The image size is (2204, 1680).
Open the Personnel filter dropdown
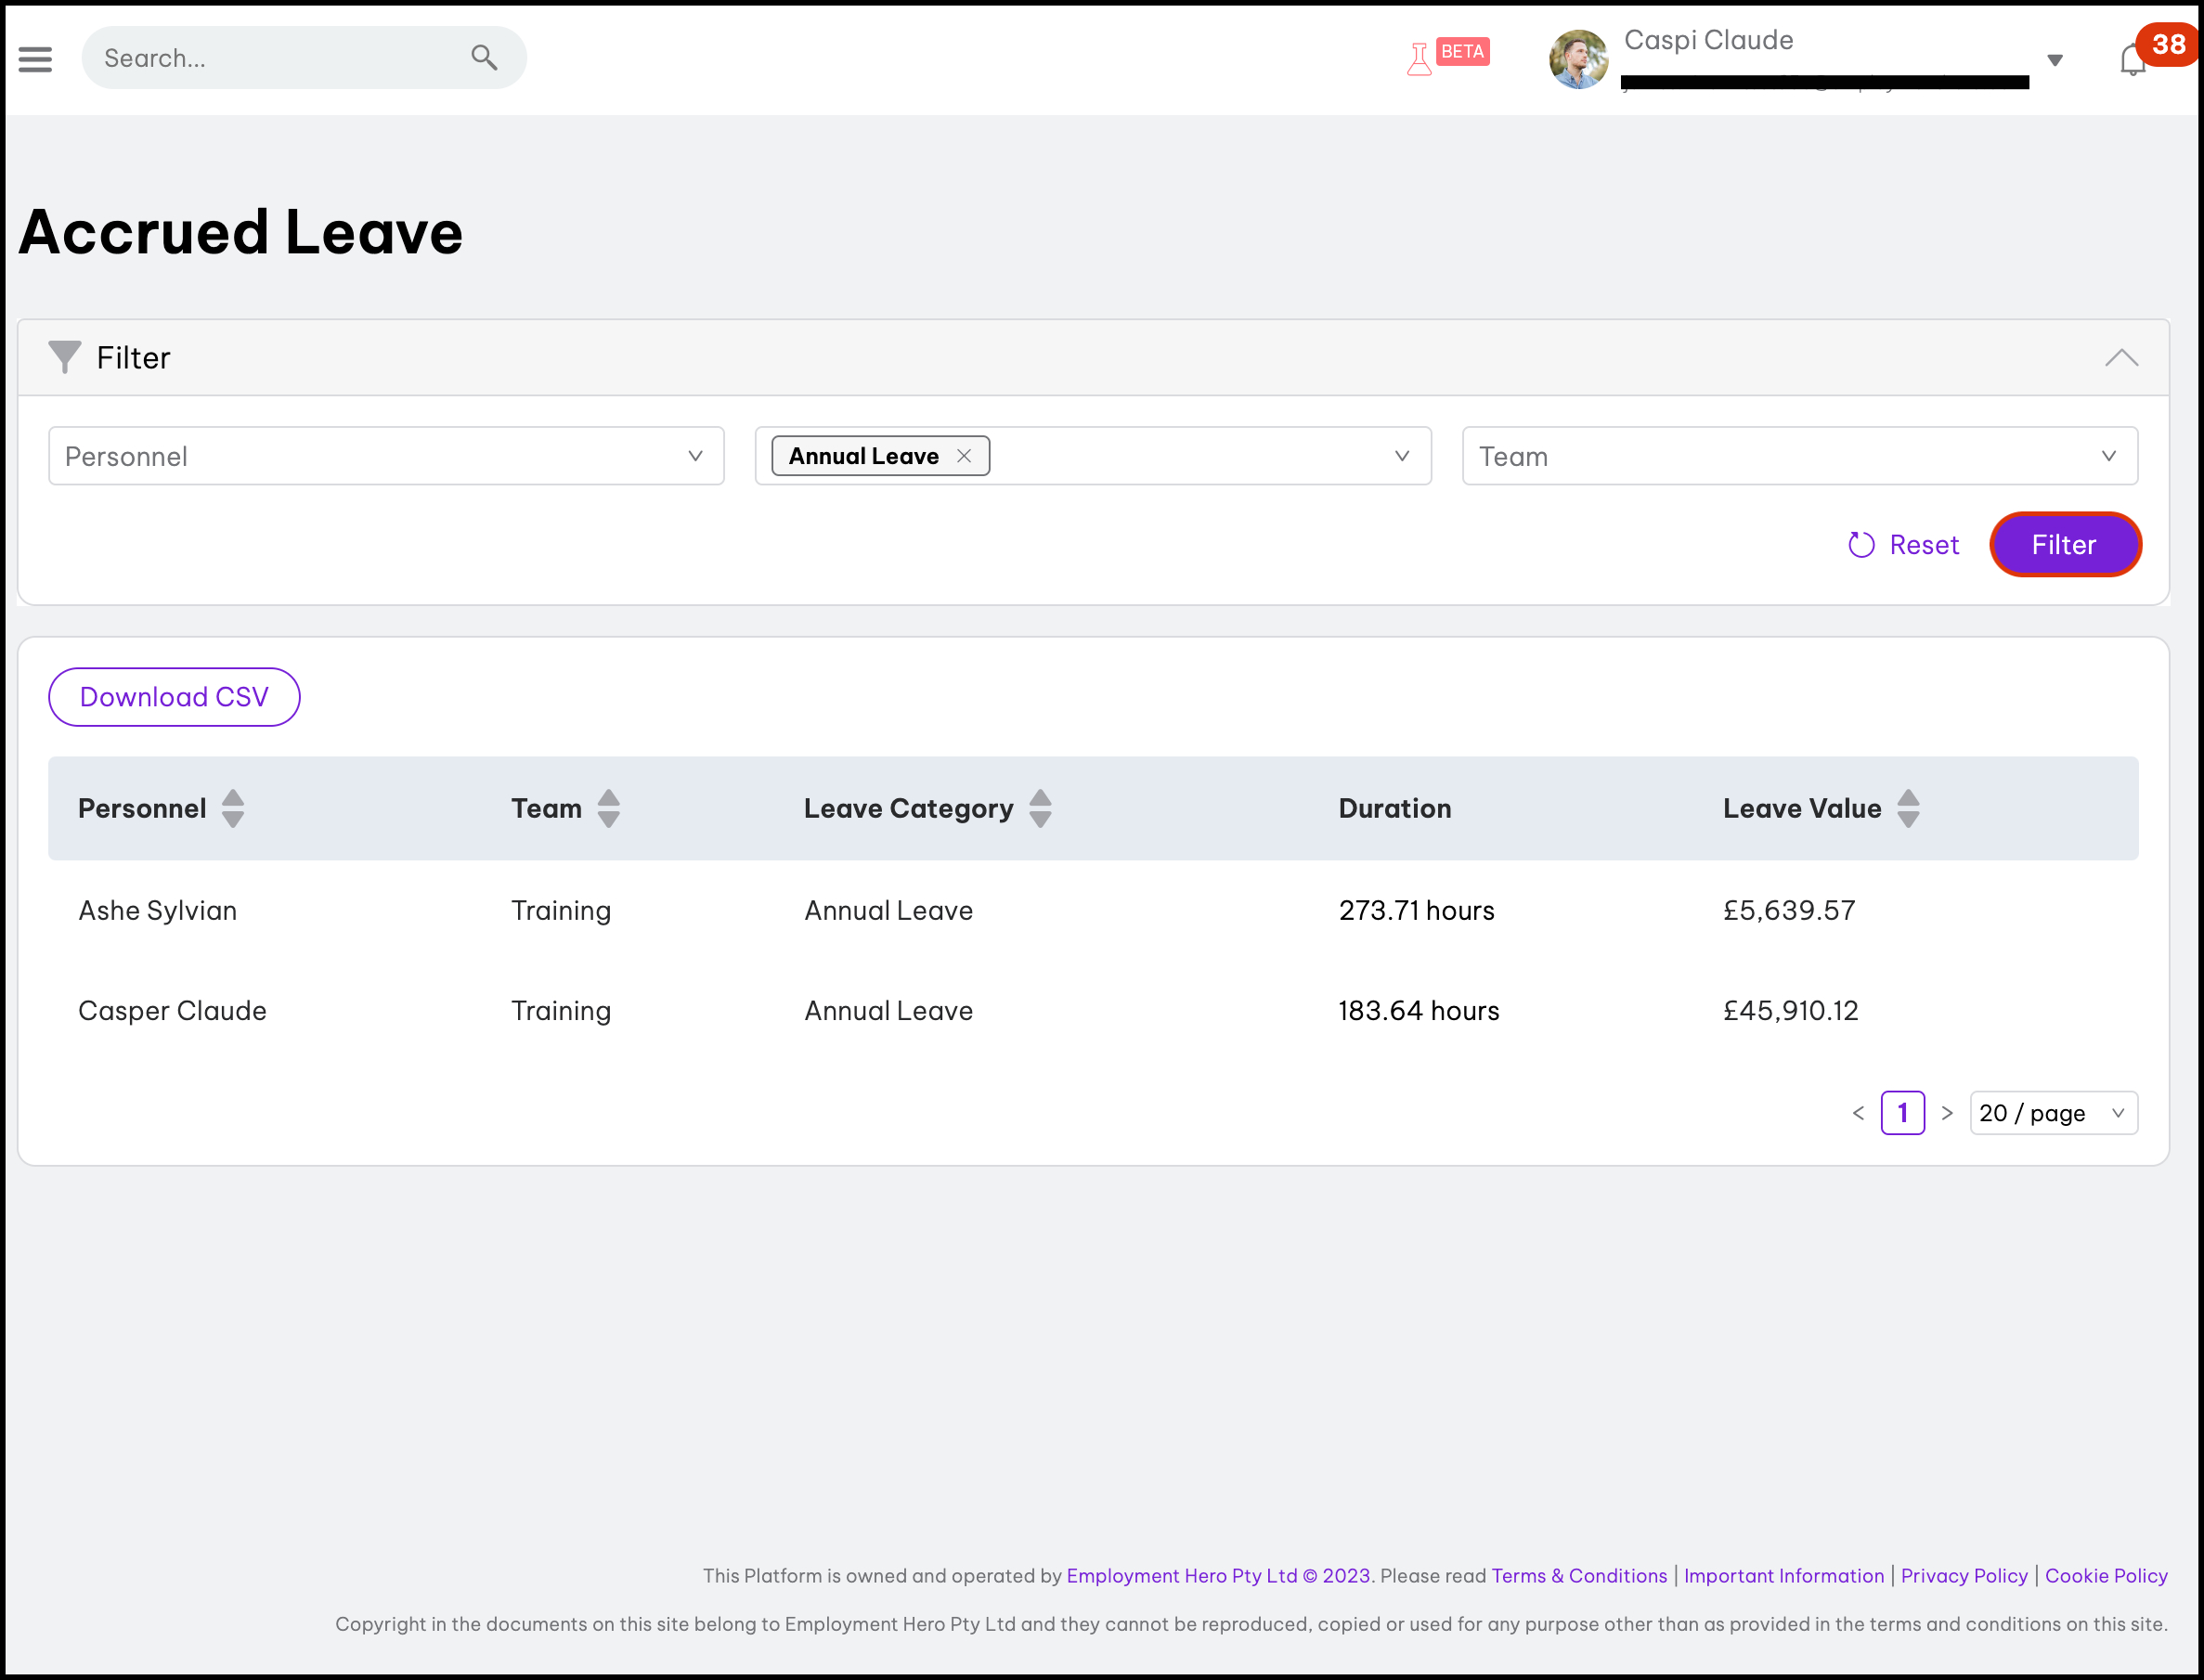click(386, 456)
